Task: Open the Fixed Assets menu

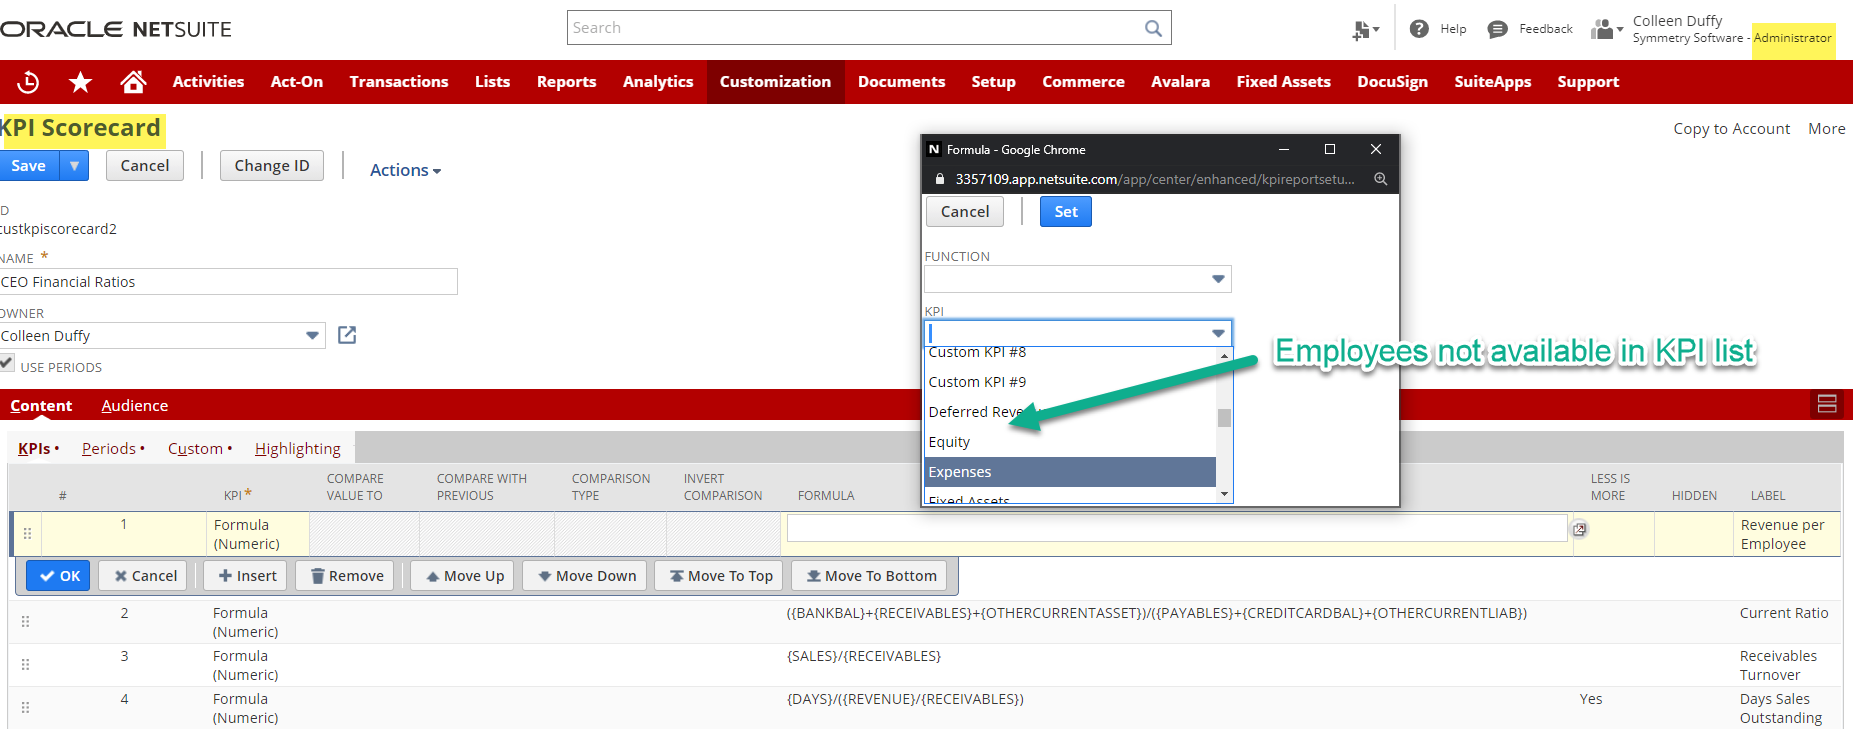Action: point(1283,82)
